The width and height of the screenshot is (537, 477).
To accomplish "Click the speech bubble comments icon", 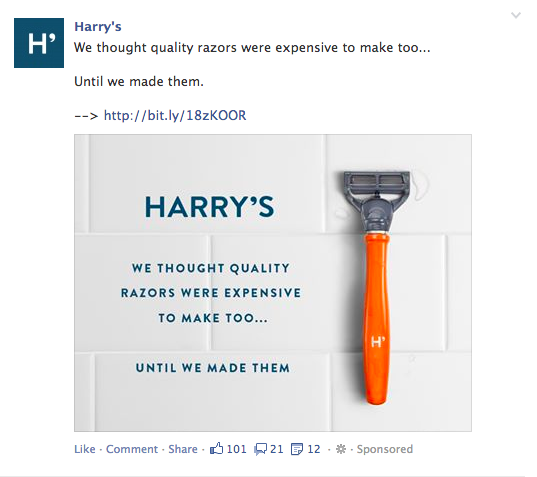I will click(260, 449).
